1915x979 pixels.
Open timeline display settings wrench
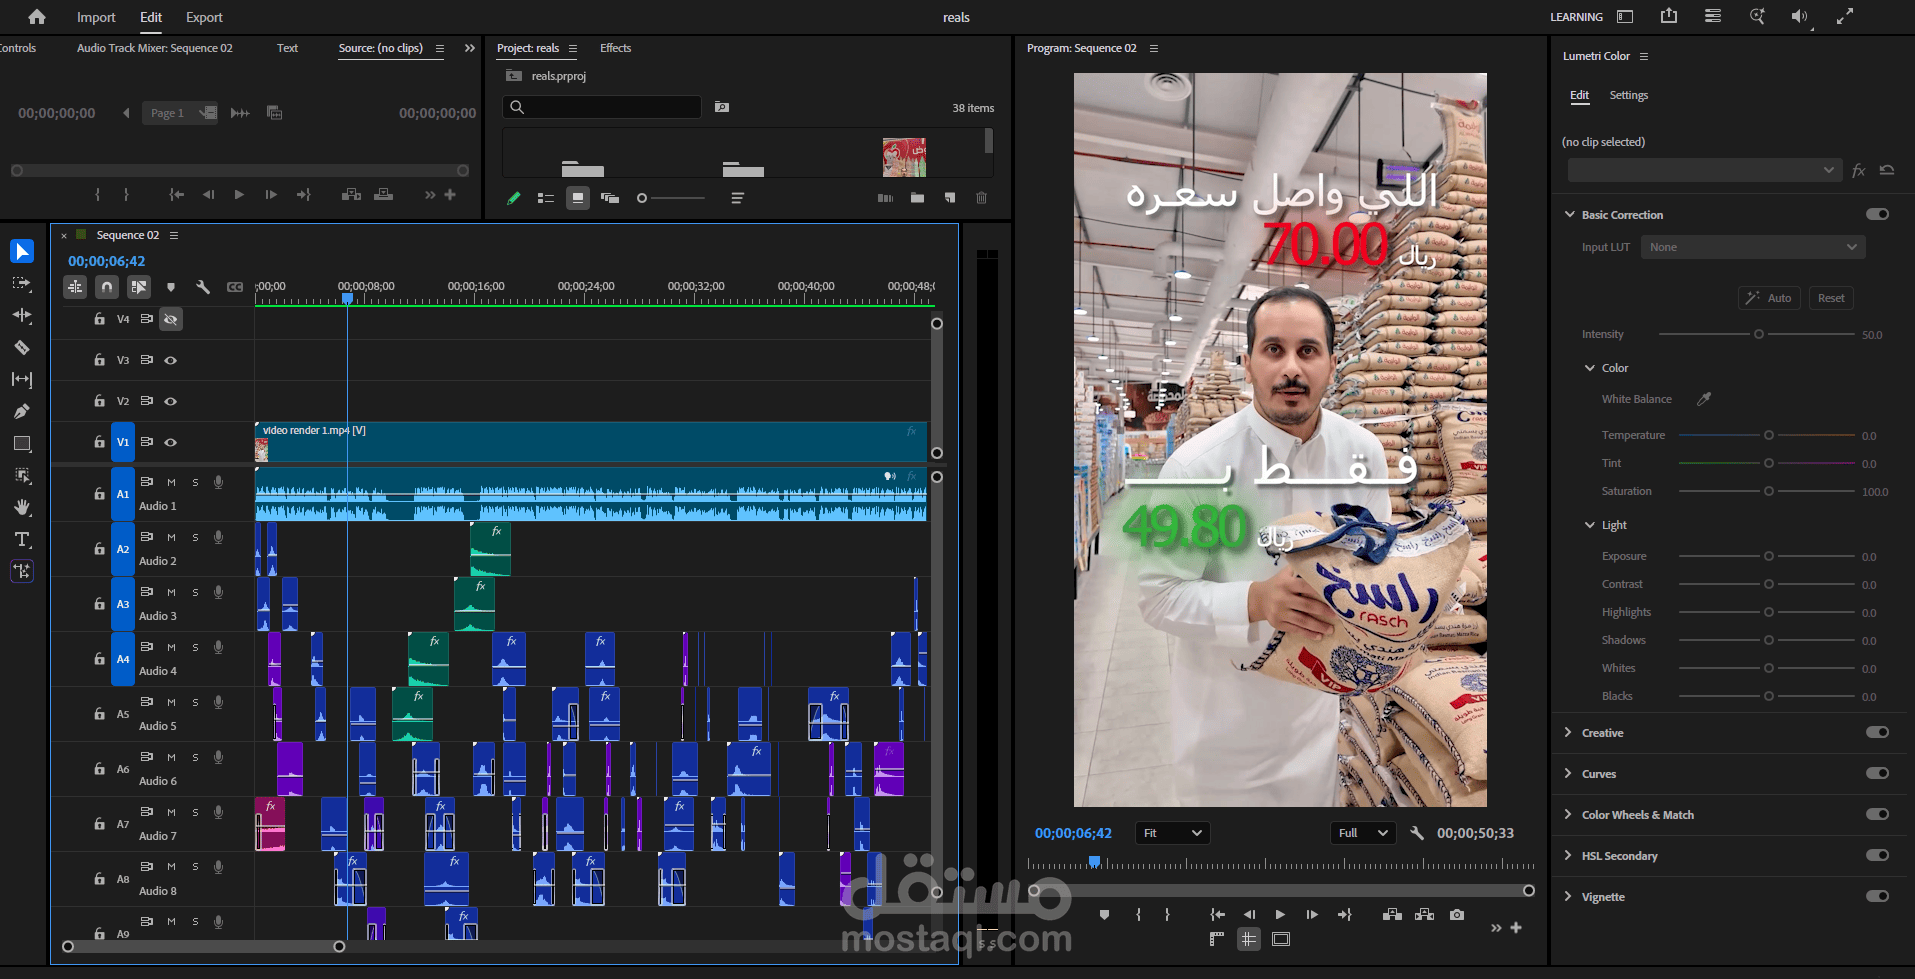coord(203,287)
